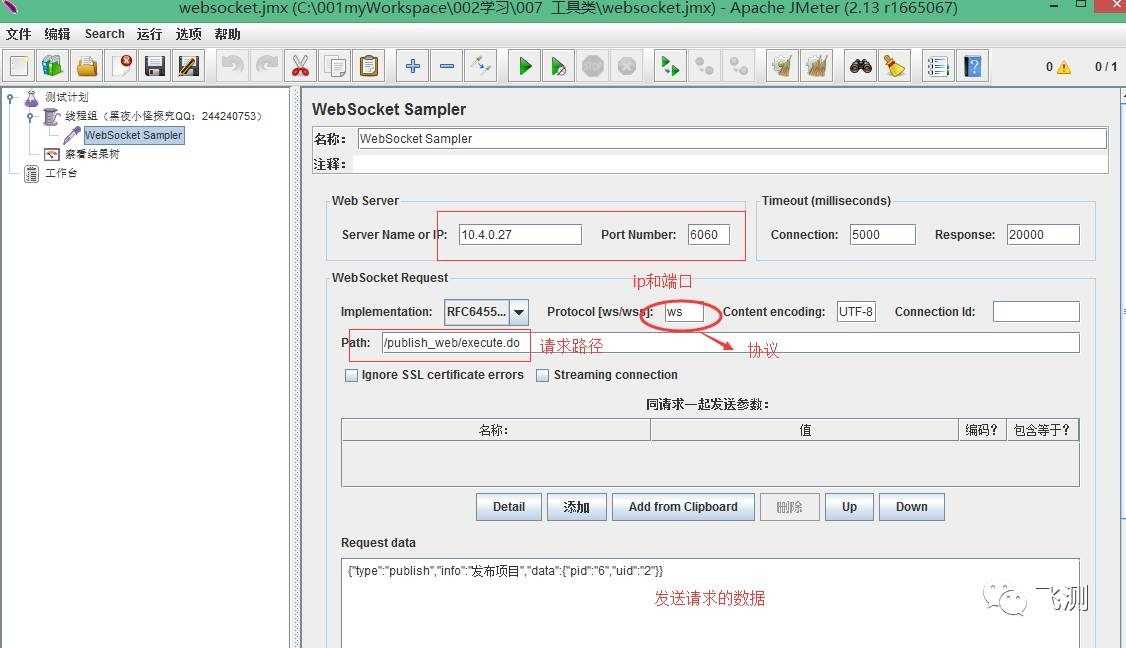Open Search with binoculars icon
The height and width of the screenshot is (648, 1126).
click(860, 67)
